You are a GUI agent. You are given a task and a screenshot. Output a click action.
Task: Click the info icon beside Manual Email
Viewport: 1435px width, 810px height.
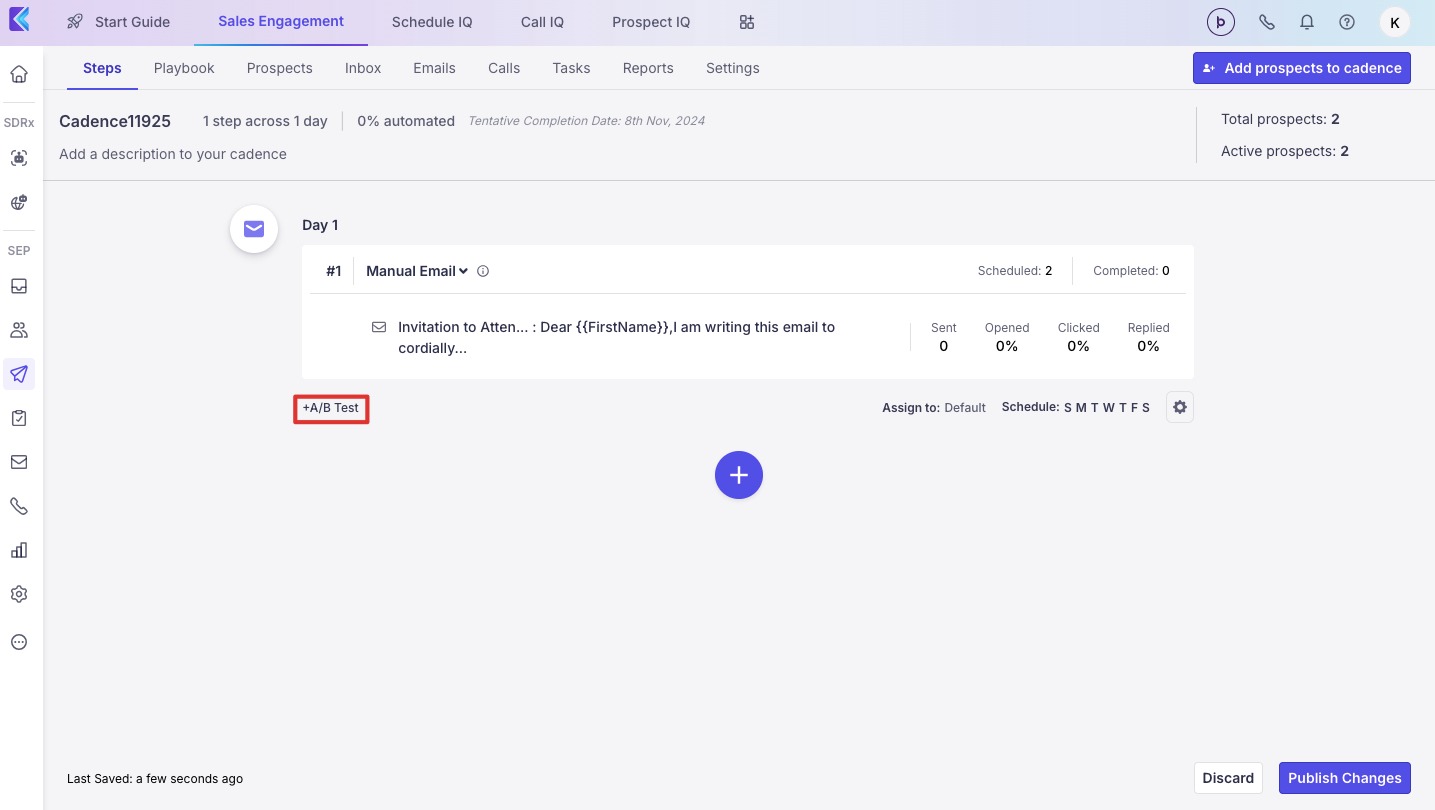click(x=483, y=271)
